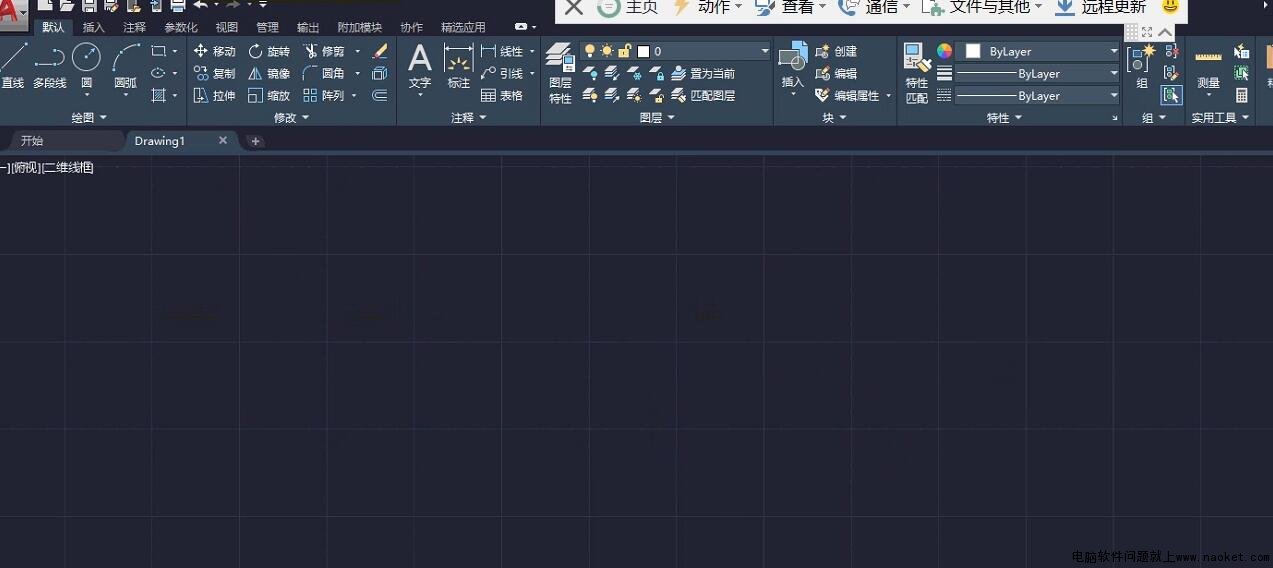Image resolution: width=1273 pixels, height=568 pixels.
Task: Click 置为当前 make current button
Action: pyautogui.click(x=702, y=73)
